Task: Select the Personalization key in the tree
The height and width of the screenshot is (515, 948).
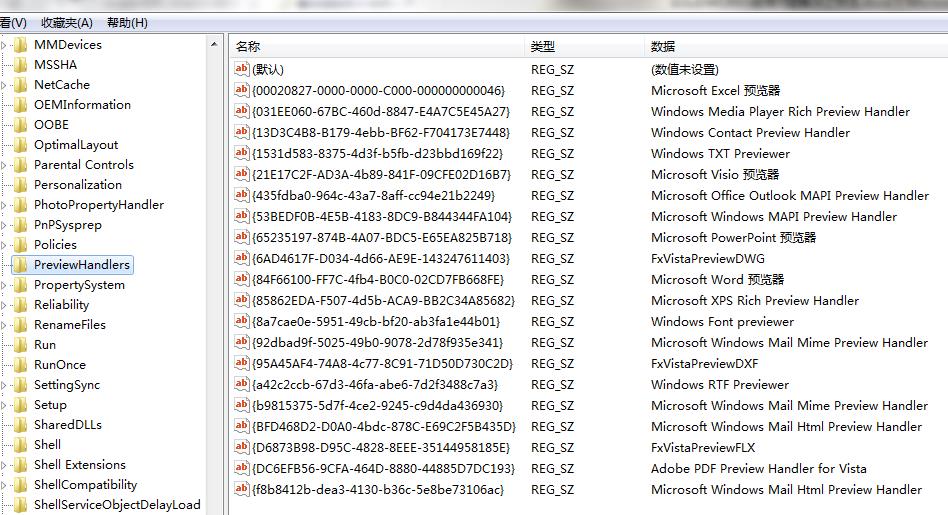Action: tap(77, 185)
